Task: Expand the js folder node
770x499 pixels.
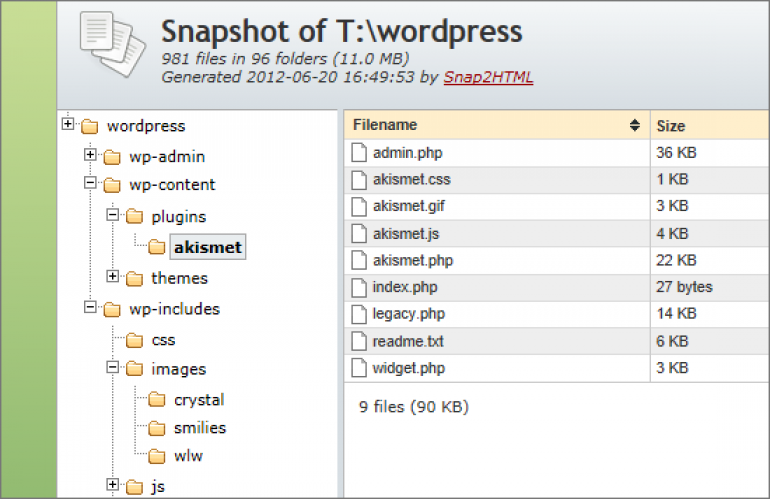Action: (112, 485)
